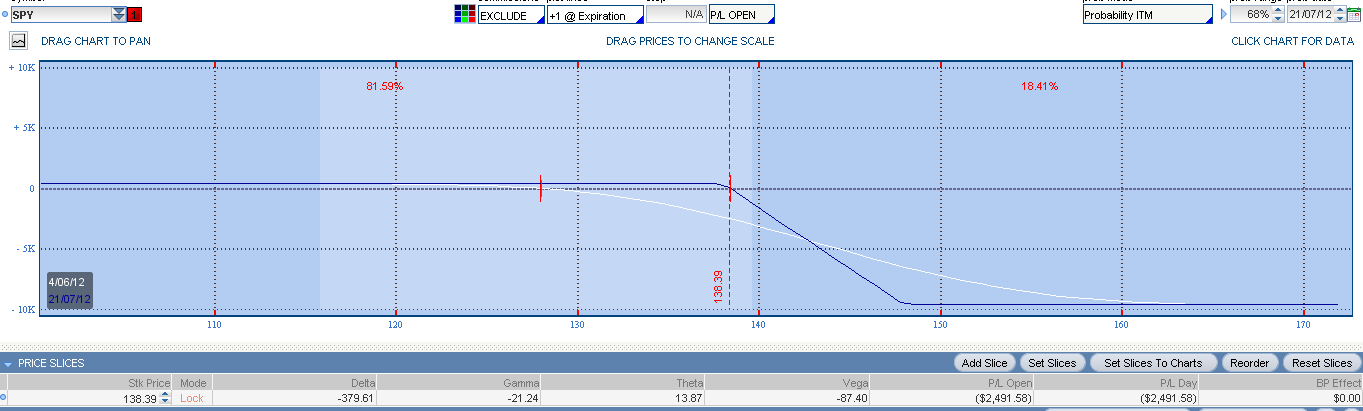The image size is (1363, 411).
Task: Click the blue circle at price slice row start
Action: 3,397
